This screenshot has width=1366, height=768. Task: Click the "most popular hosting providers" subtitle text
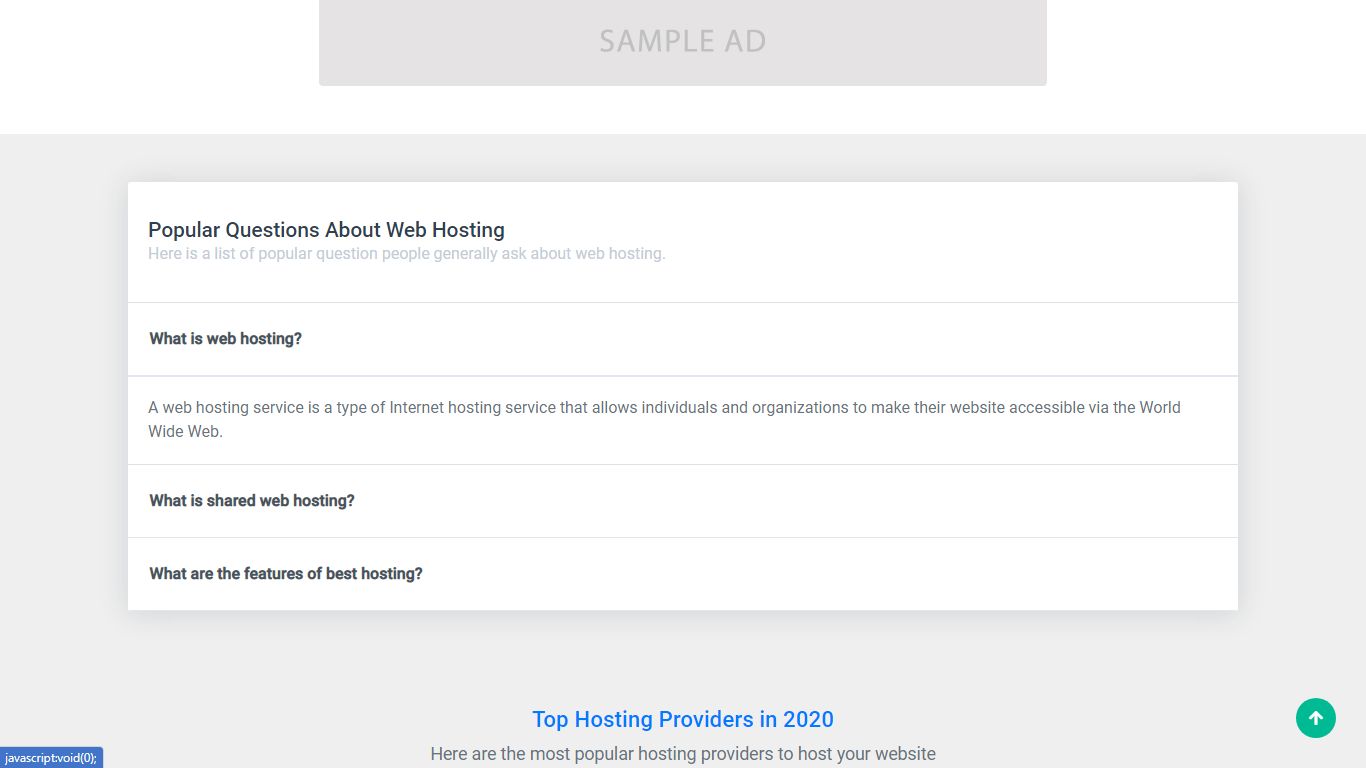tap(682, 754)
